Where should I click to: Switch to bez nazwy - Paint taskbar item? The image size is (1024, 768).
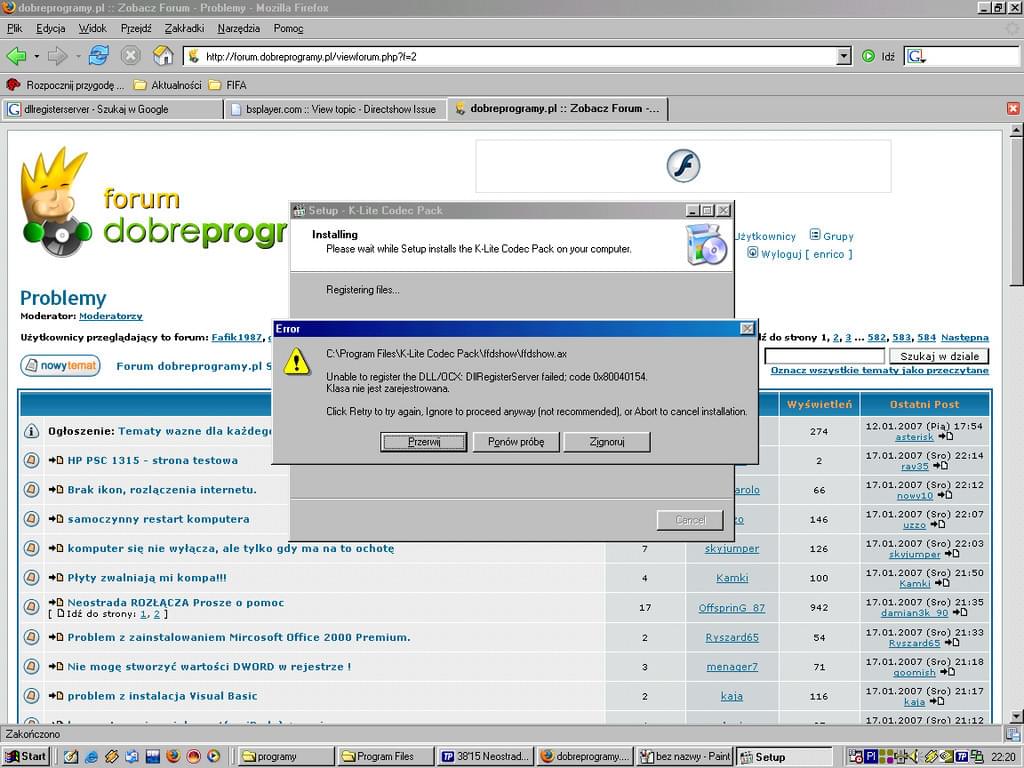[x=684, y=756]
